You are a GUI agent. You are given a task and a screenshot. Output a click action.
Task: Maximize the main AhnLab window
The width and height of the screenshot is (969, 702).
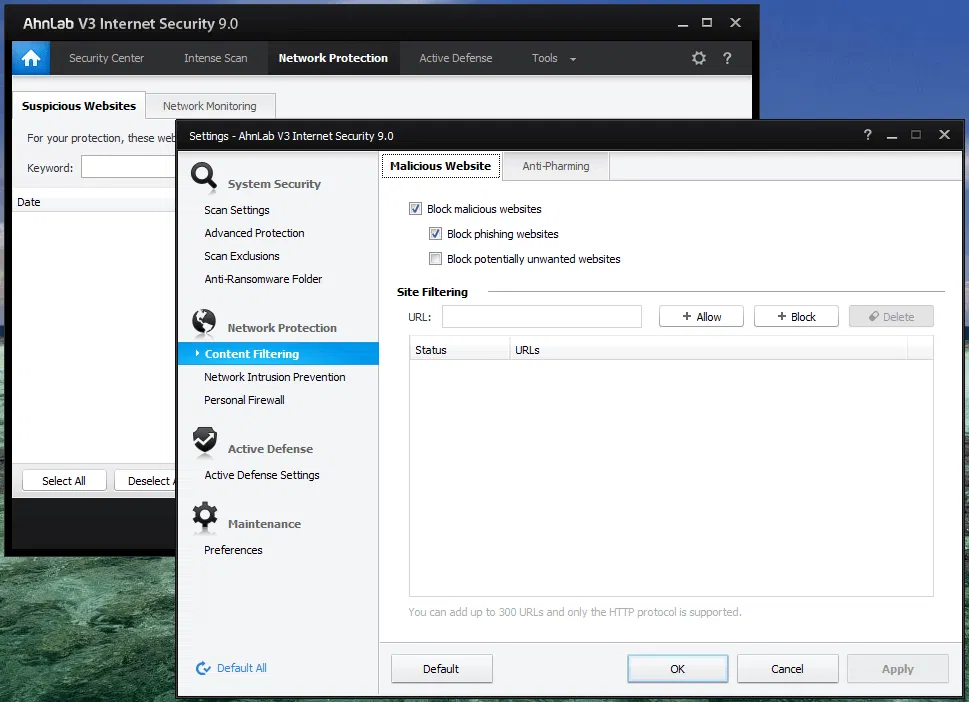click(707, 23)
